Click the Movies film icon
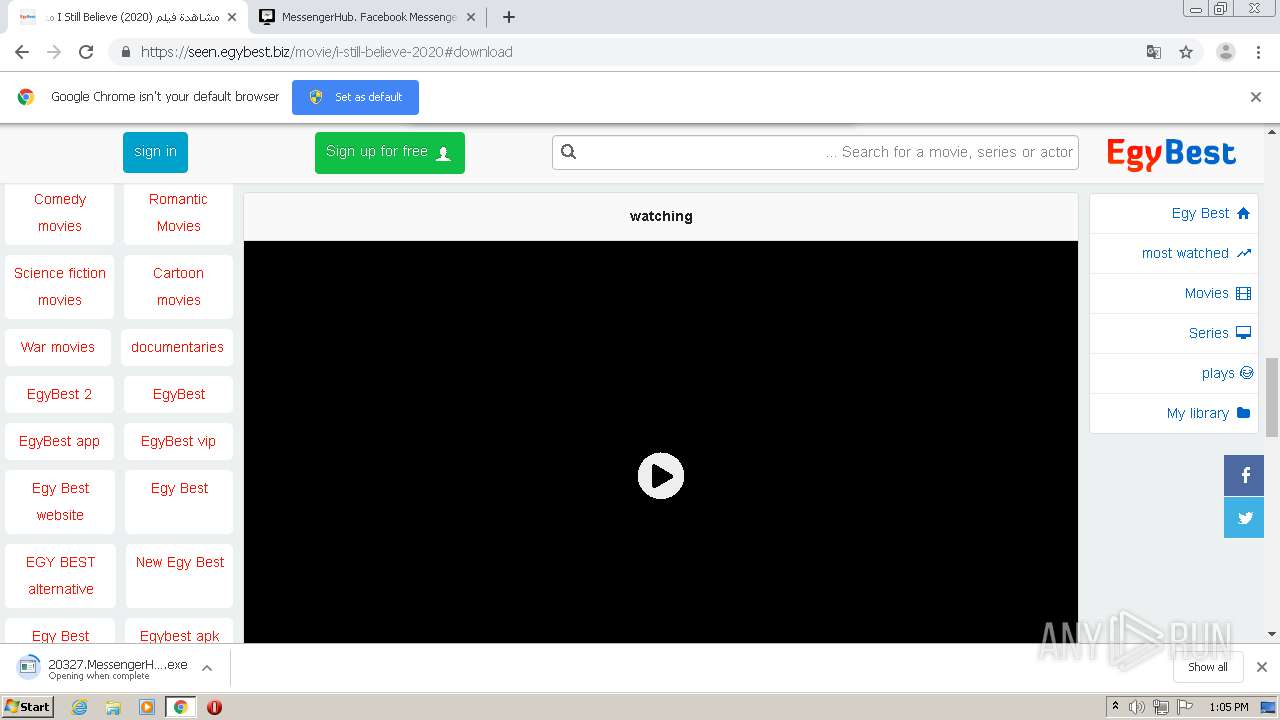Image resolution: width=1280 pixels, height=720 pixels. coord(1243,293)
